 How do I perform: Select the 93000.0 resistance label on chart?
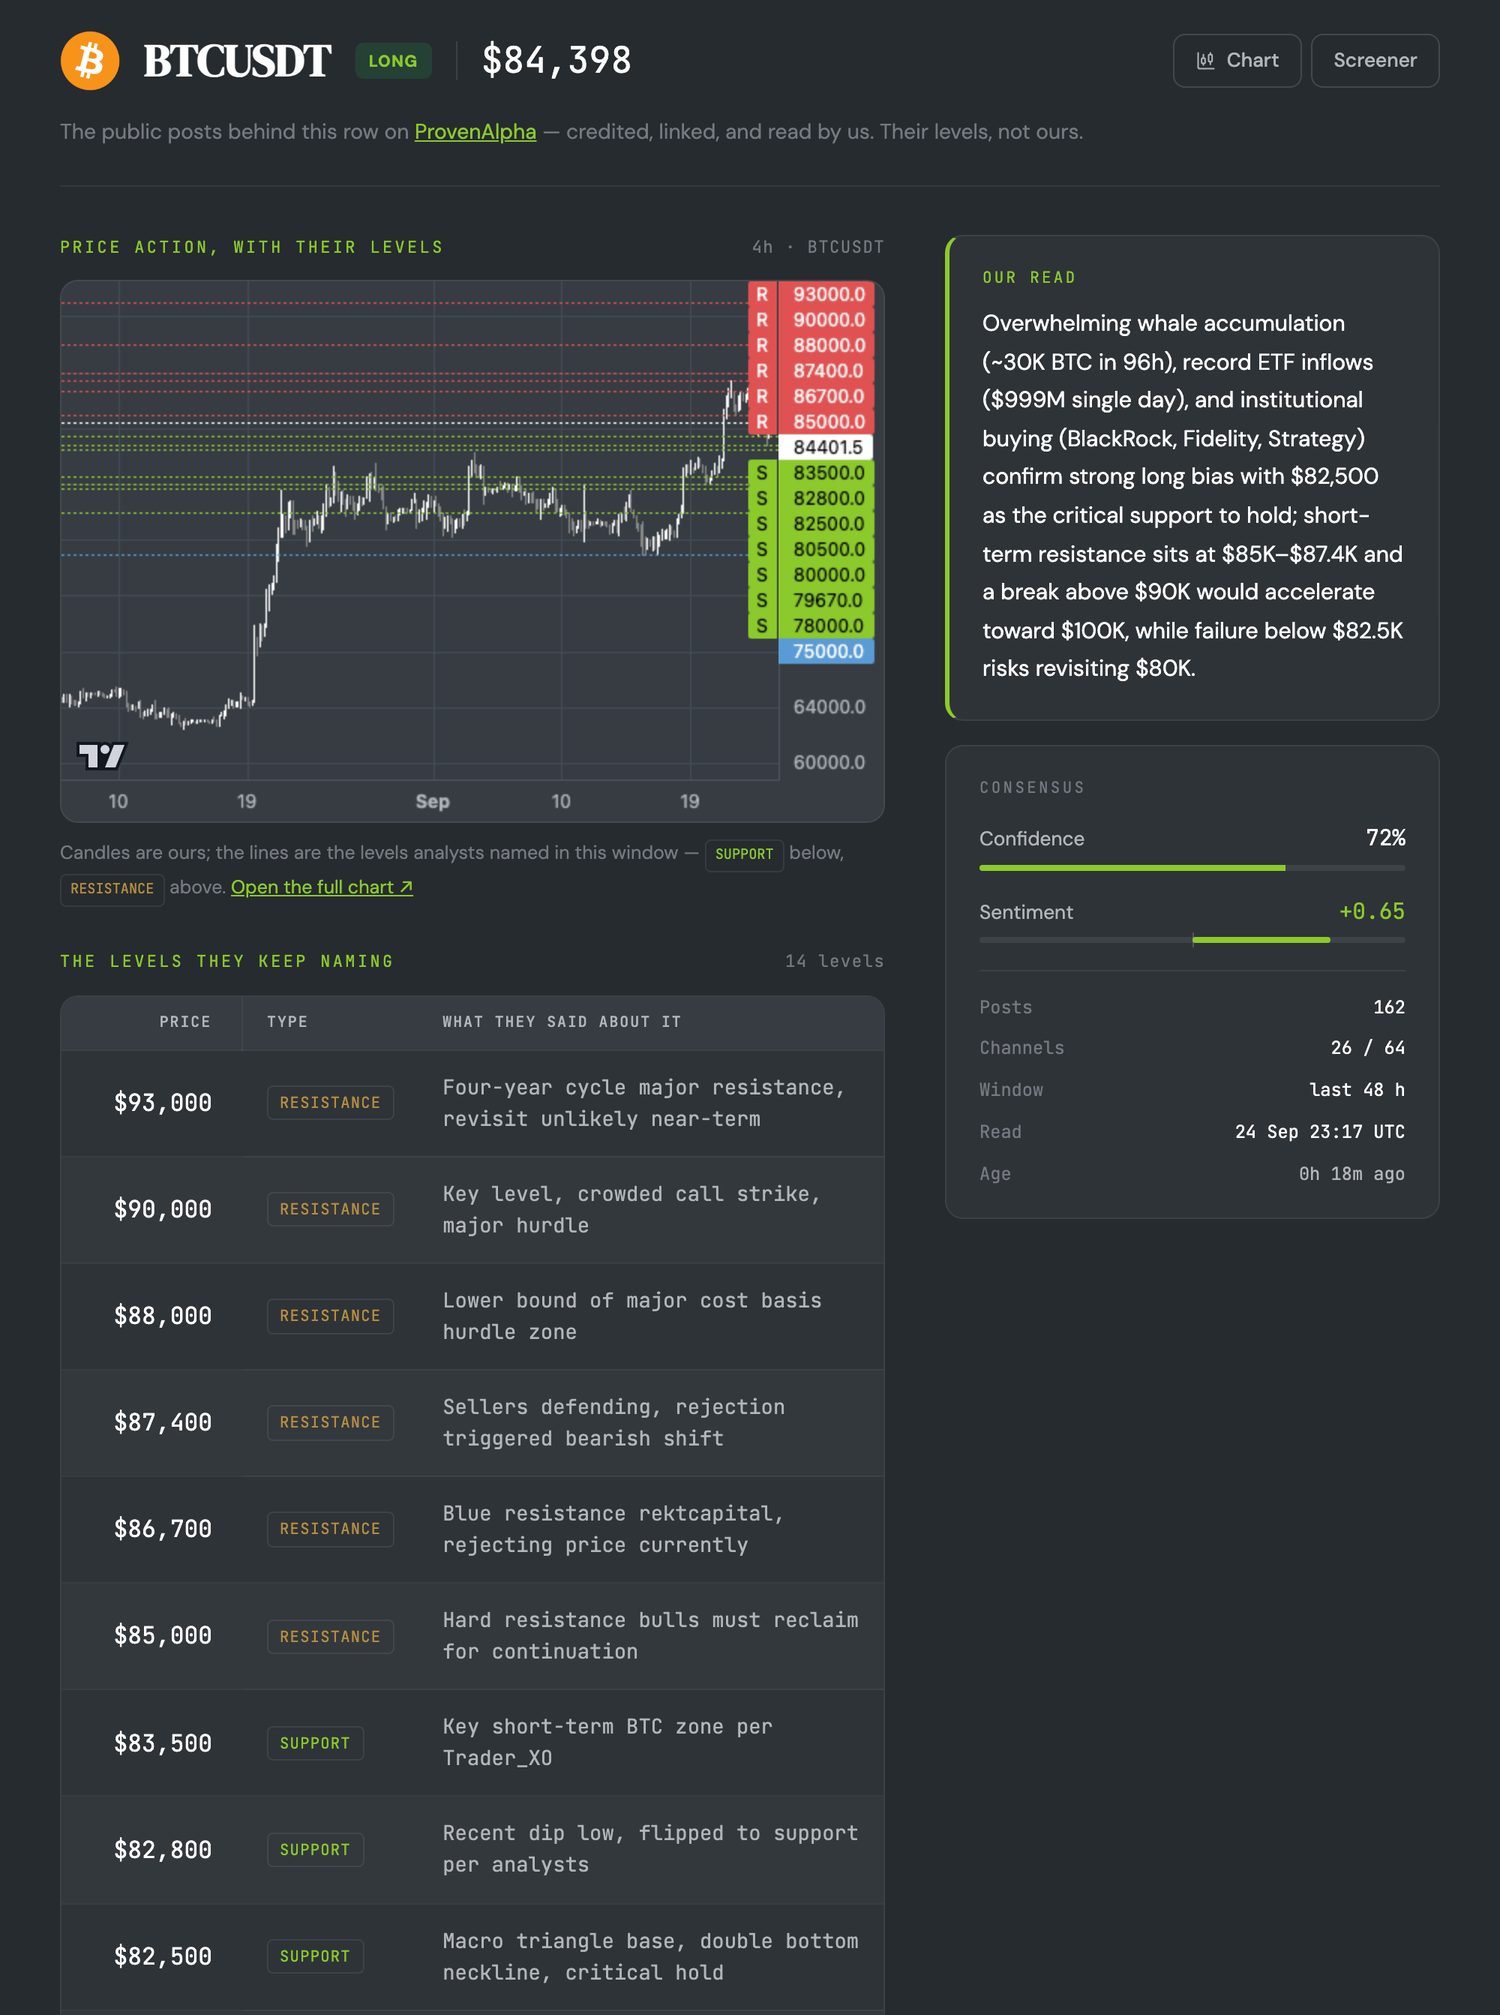[x=812, y=294]
